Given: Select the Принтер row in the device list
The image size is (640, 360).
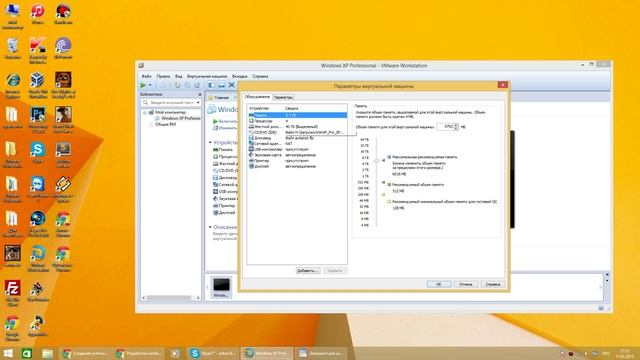Looking at the screenshot, I should coord(297,161).
